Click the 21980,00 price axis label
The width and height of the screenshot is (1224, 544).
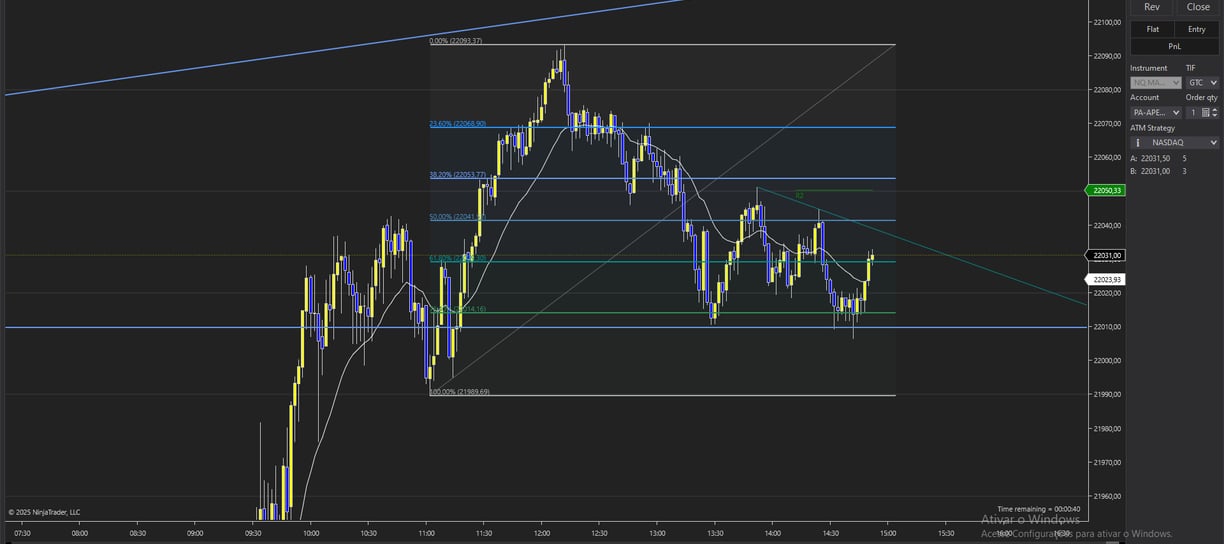1107,429
